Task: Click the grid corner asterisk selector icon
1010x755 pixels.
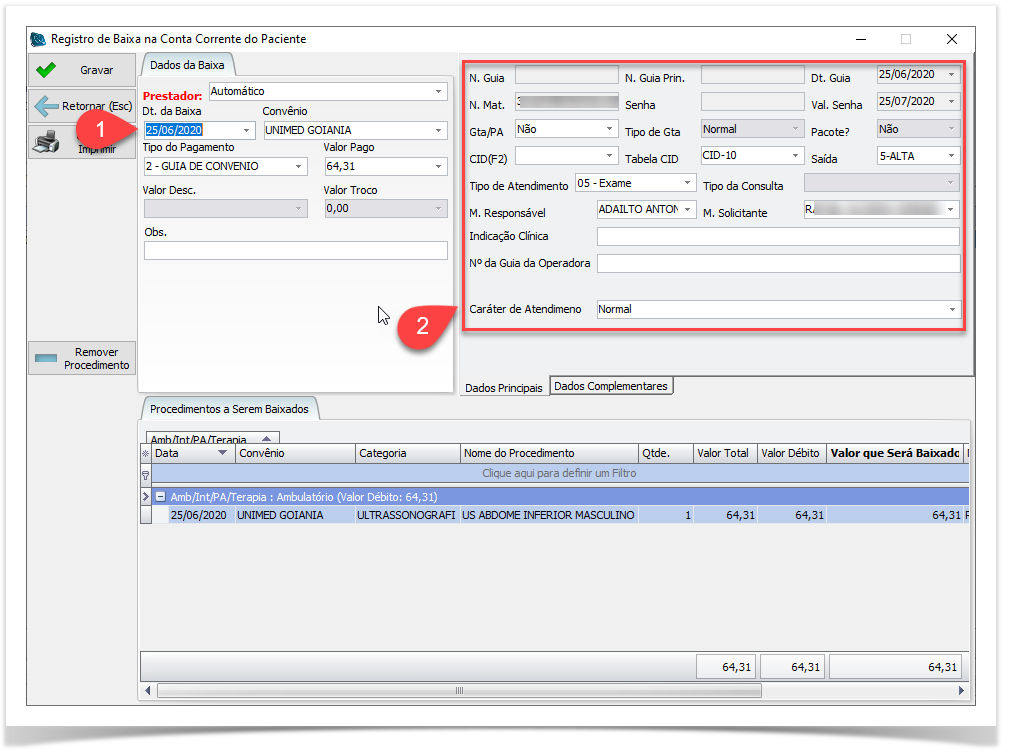Action: pos(146,453)
